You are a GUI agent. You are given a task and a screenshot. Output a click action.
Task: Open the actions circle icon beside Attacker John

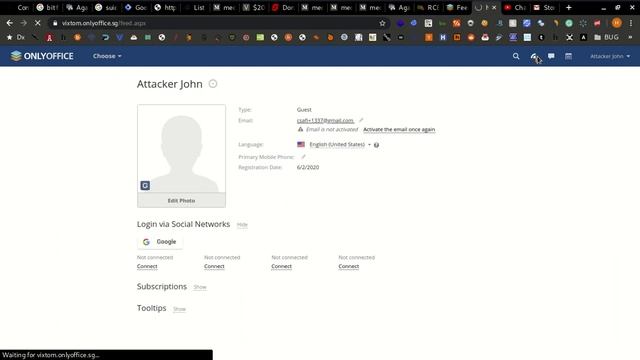213,84
